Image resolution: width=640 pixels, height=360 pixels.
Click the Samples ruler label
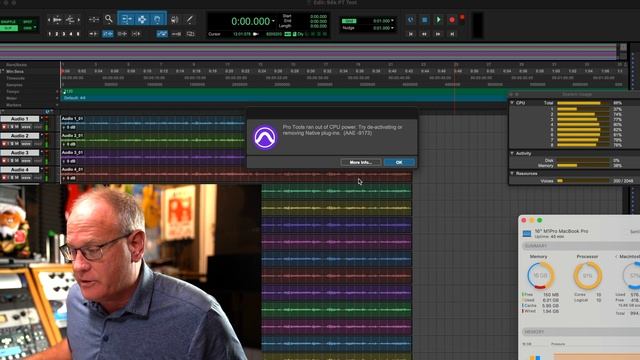coord(14,85)
